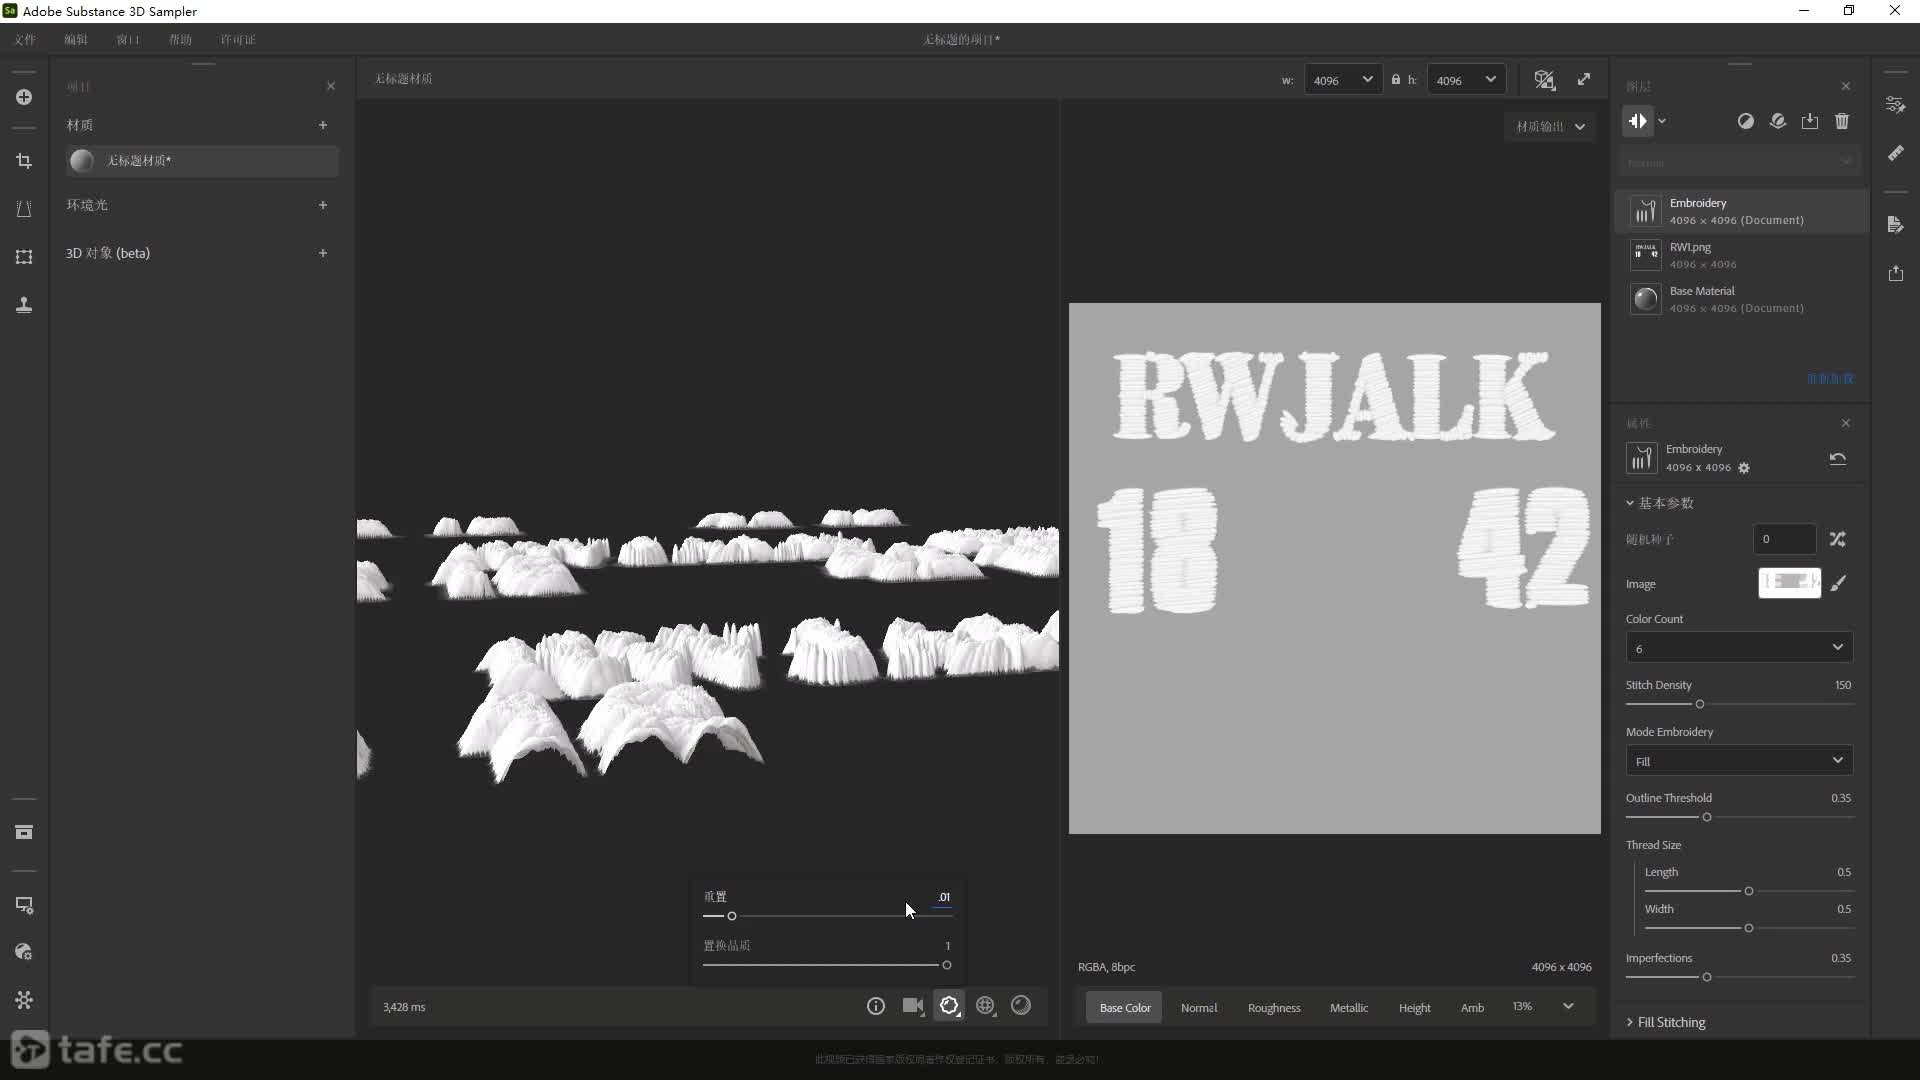The height and width of the screenshot is (1080, 1920).
Task: Select the Base Color channel tab
Action: point(1125,1008)
